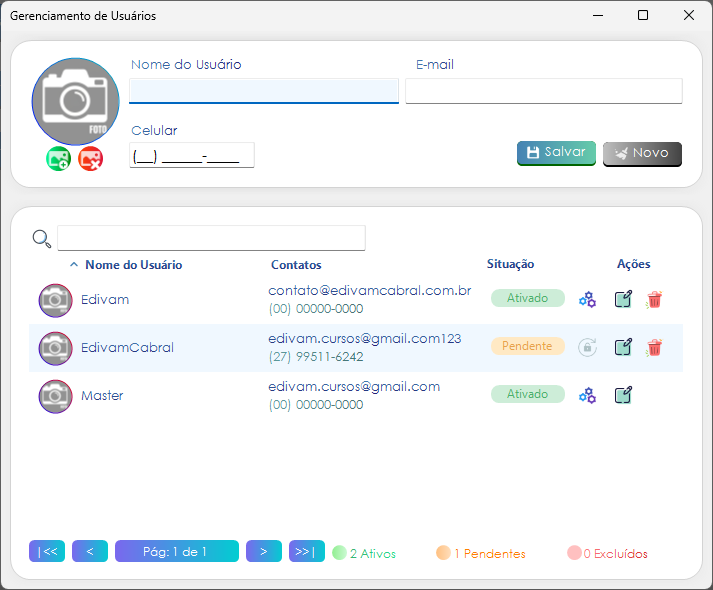
Task: Open permissions gears for Edivam row
Action: pos(587,300)
